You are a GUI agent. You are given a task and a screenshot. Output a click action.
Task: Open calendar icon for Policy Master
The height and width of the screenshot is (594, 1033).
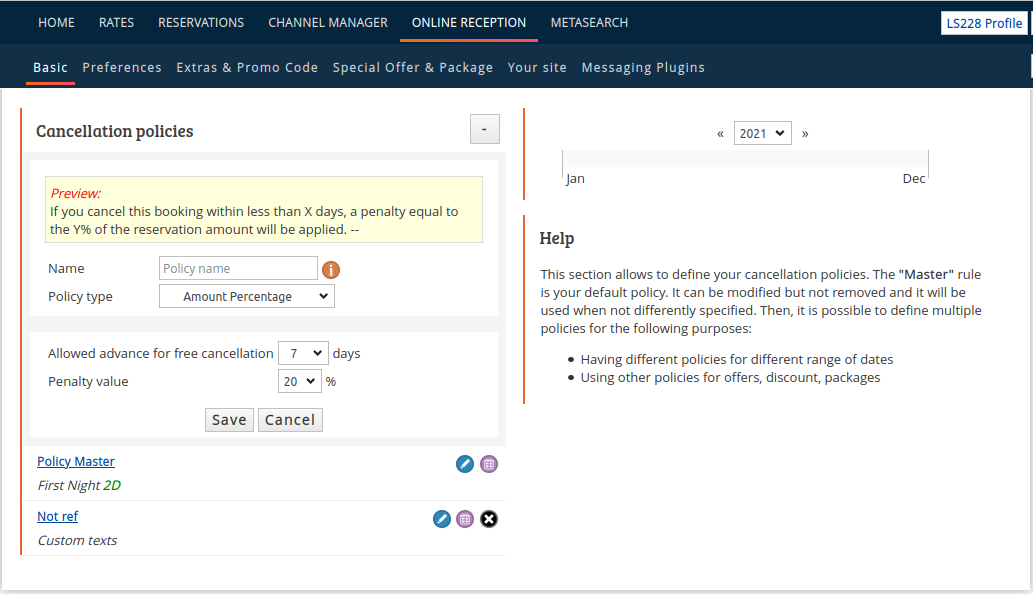pyautogui.click(x=489, y=464)
